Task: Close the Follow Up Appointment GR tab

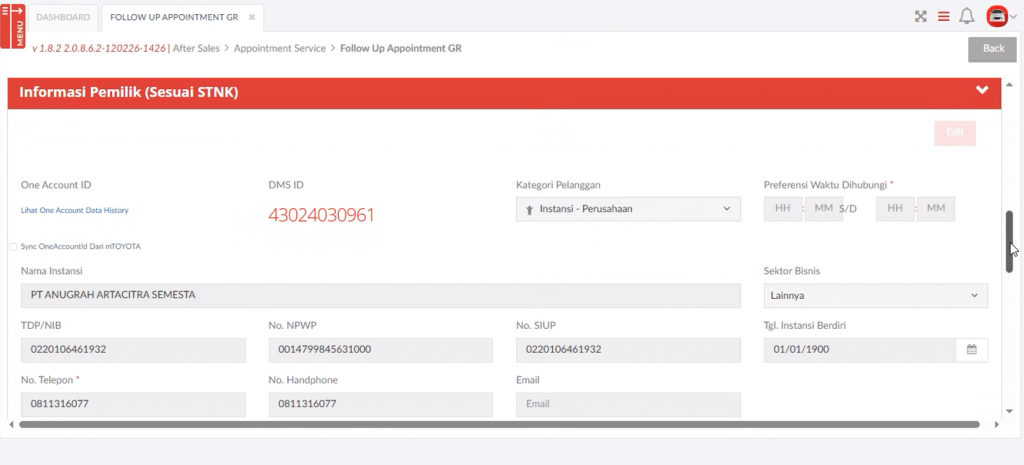Action: 252,18
